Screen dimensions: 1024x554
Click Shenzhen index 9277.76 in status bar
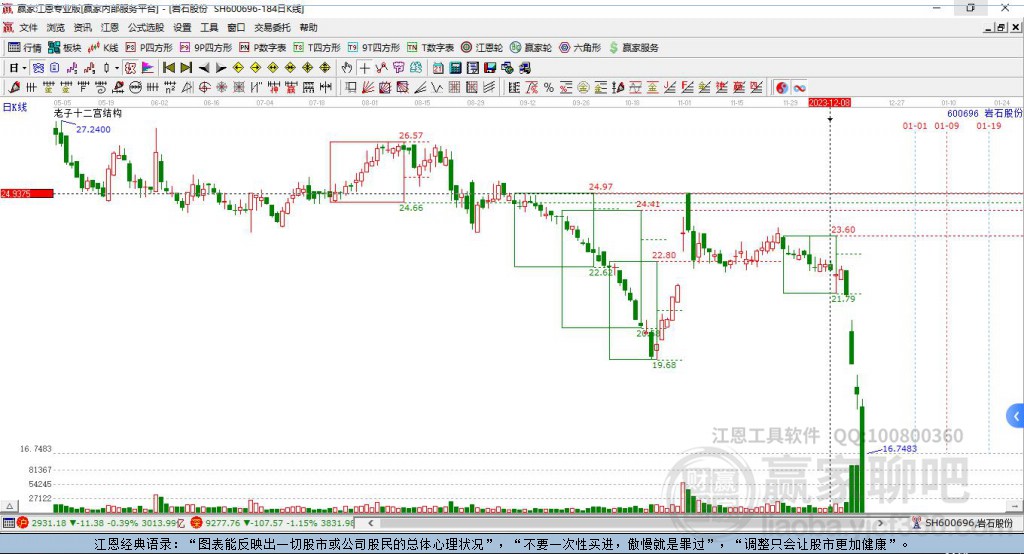coord(221,523)
